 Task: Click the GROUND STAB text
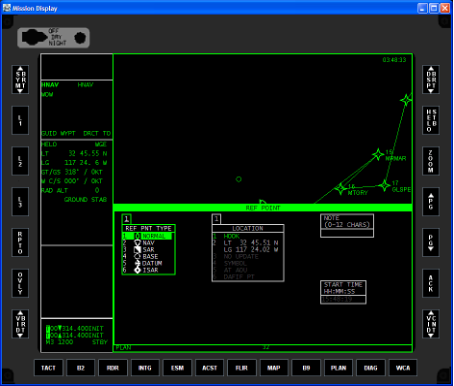(85, 200)
